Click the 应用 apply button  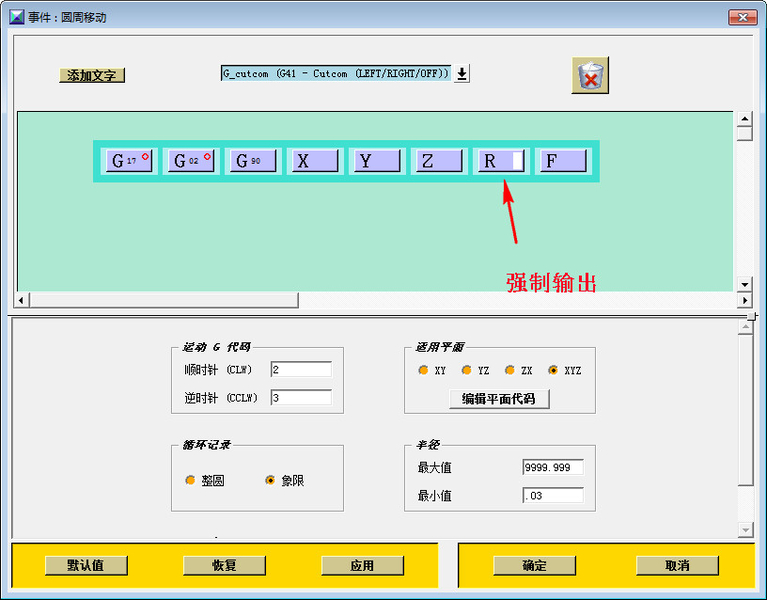coord(362,565)
